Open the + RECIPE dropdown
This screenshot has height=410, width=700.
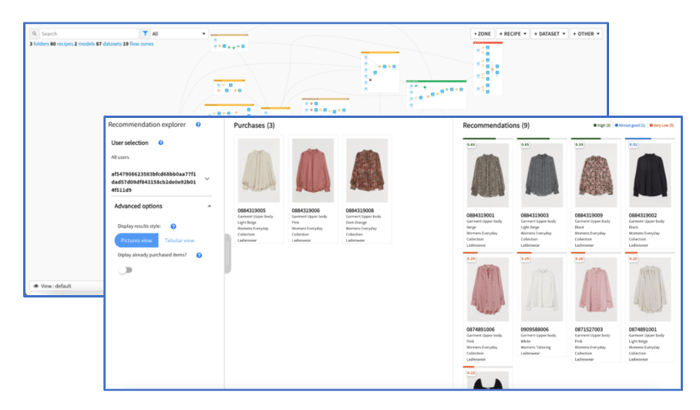coord(512,33)
